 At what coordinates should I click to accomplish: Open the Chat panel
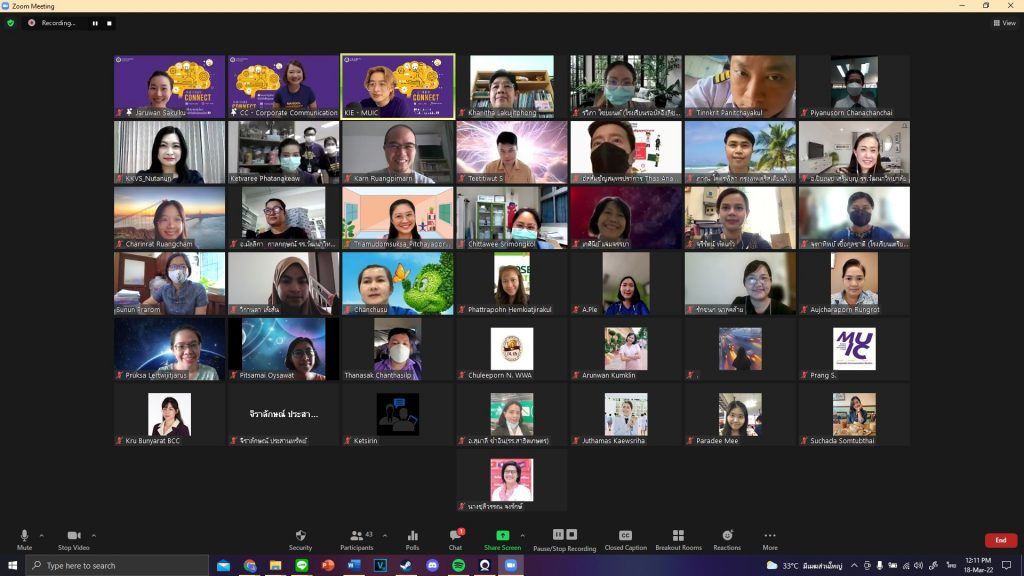click(x=455, y=538)
